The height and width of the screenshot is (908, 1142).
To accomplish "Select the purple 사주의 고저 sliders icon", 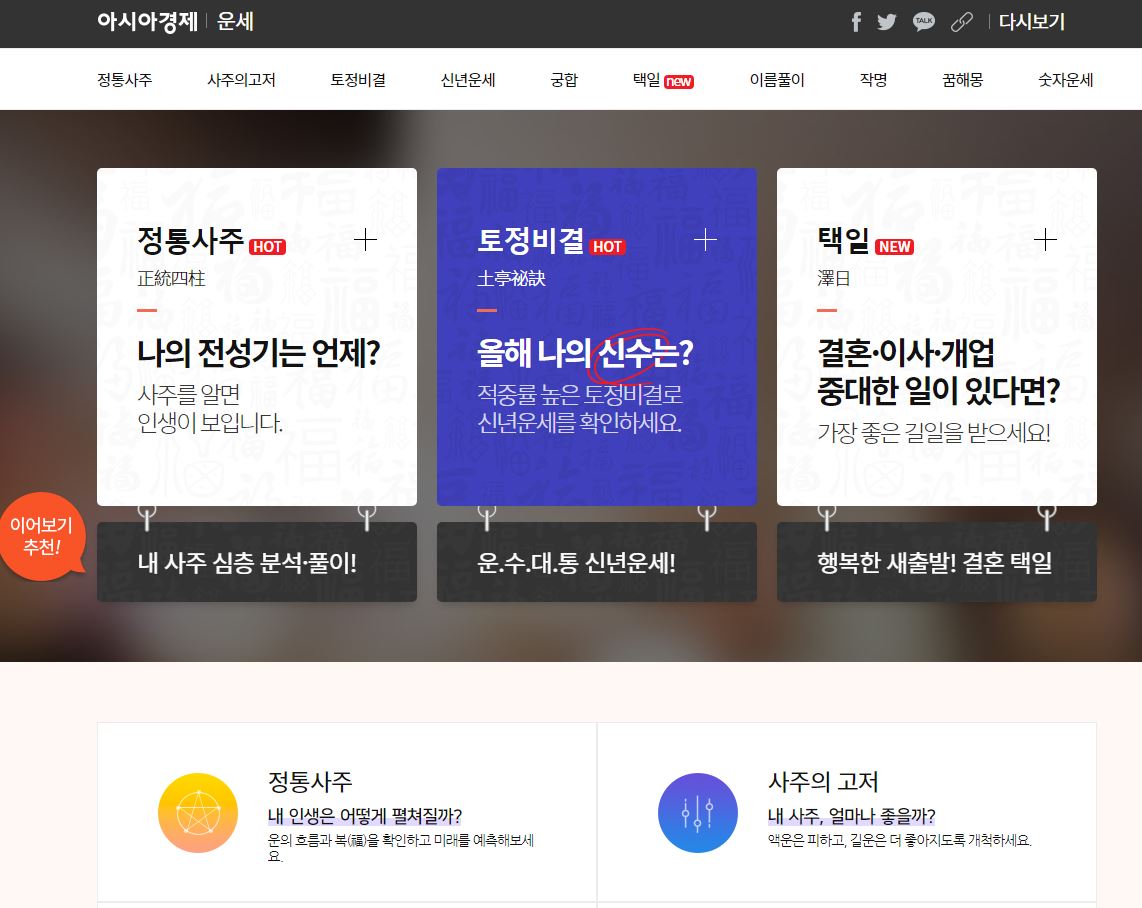I will pyautogui.click(x=697, y=813).
